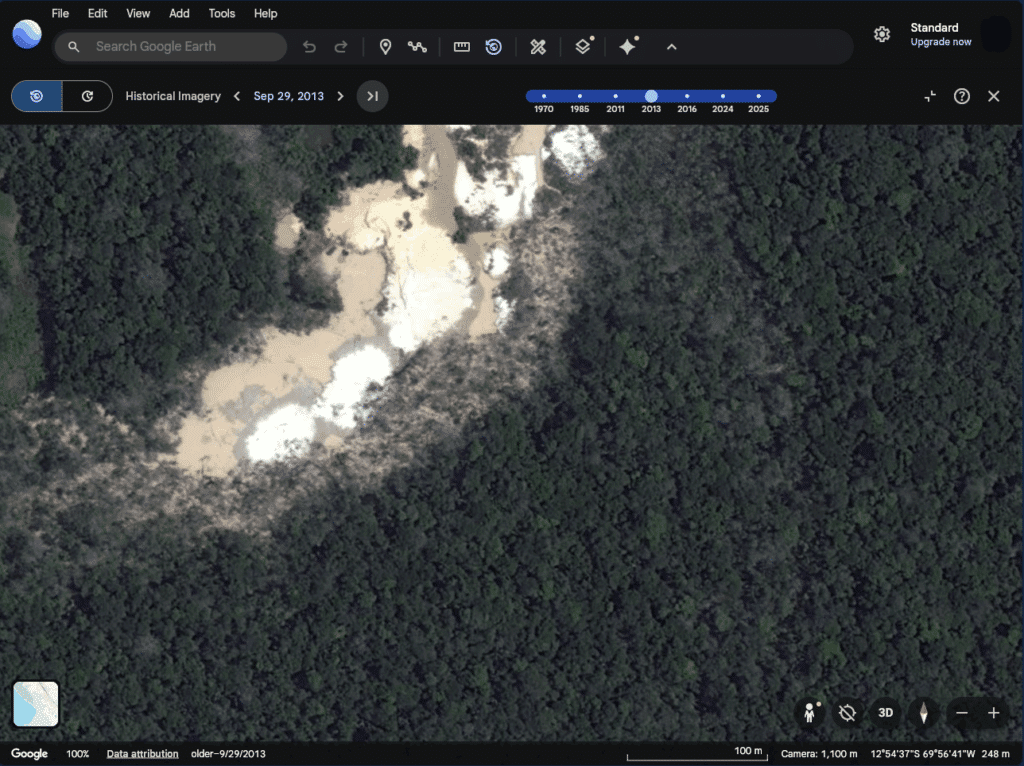Click the historical imagery toolbar icon
The image size is (1024, 766).
tap(493, 47)
